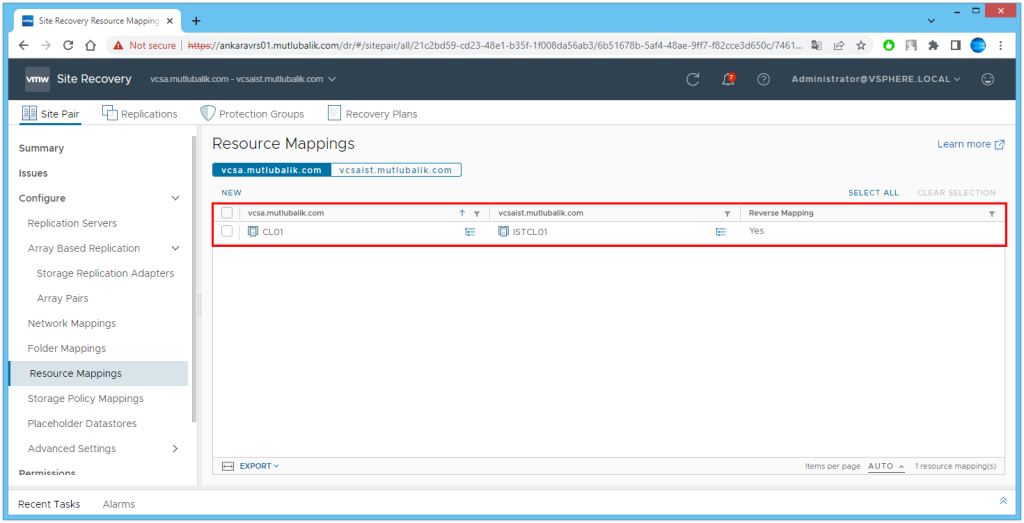Click filter icon on vcsaist.mutlubalik.com column
This screenshot has height=523, width=1024.
coord(727,214)
